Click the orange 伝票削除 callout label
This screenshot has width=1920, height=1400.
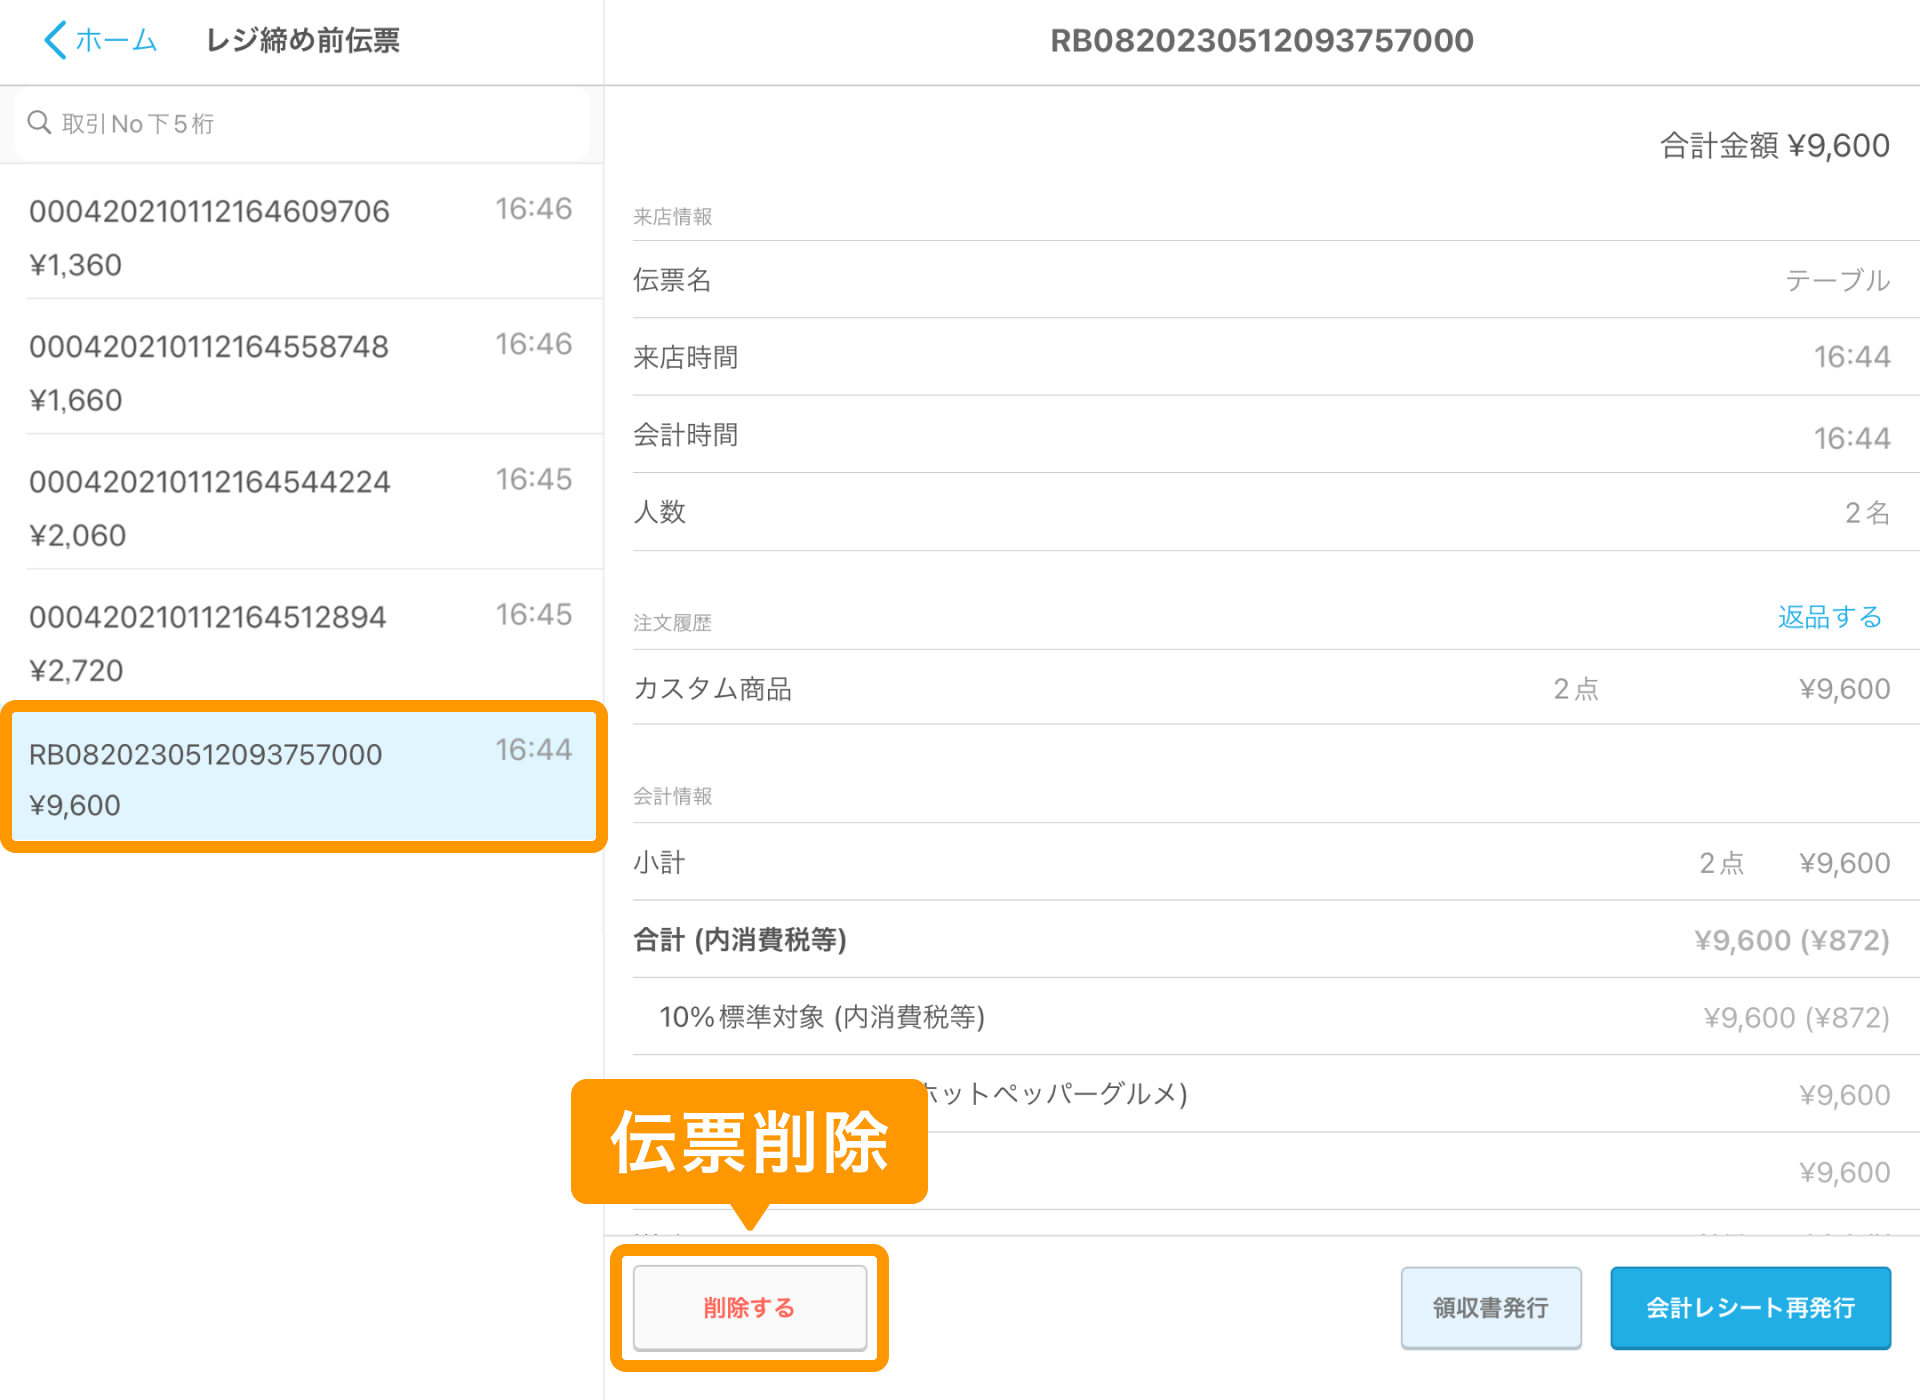pos(749,1141)
